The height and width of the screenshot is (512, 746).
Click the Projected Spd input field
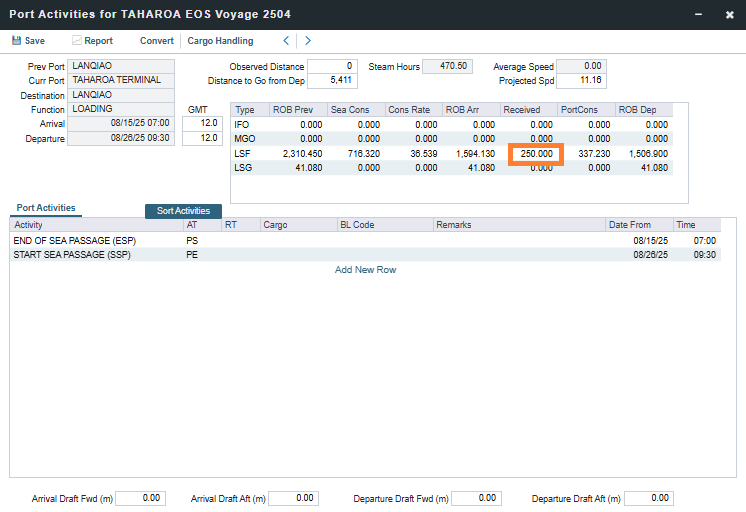coord(581,80)
